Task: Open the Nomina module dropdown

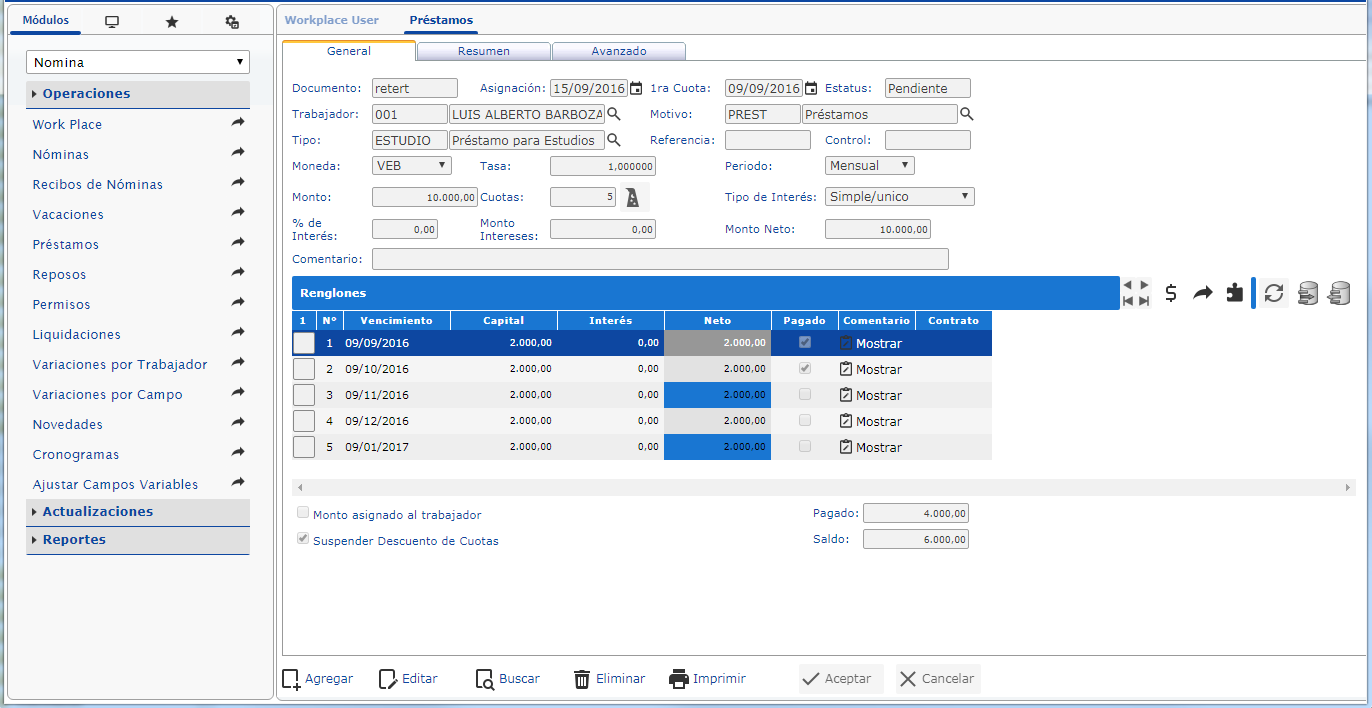Action: (138, 62)
